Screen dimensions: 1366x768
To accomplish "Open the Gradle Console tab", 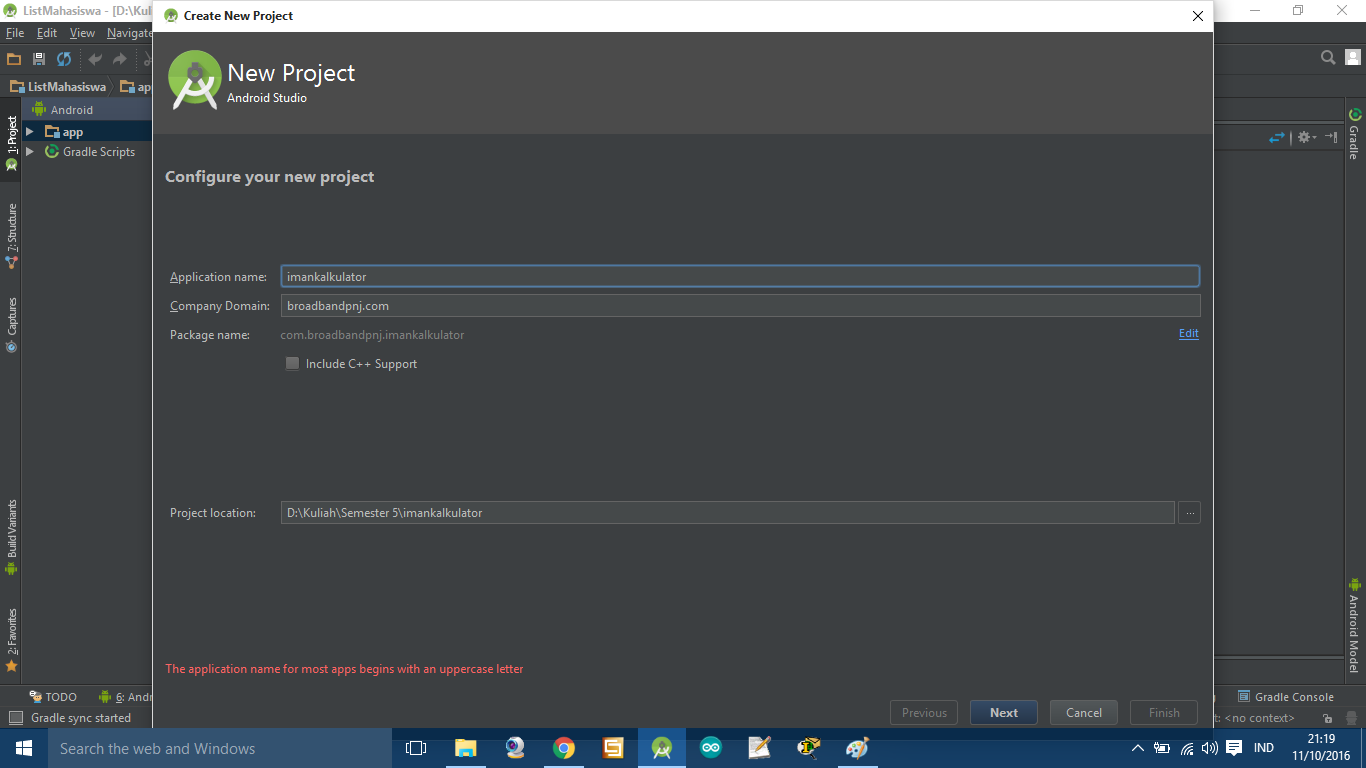I will (1286, 697).
